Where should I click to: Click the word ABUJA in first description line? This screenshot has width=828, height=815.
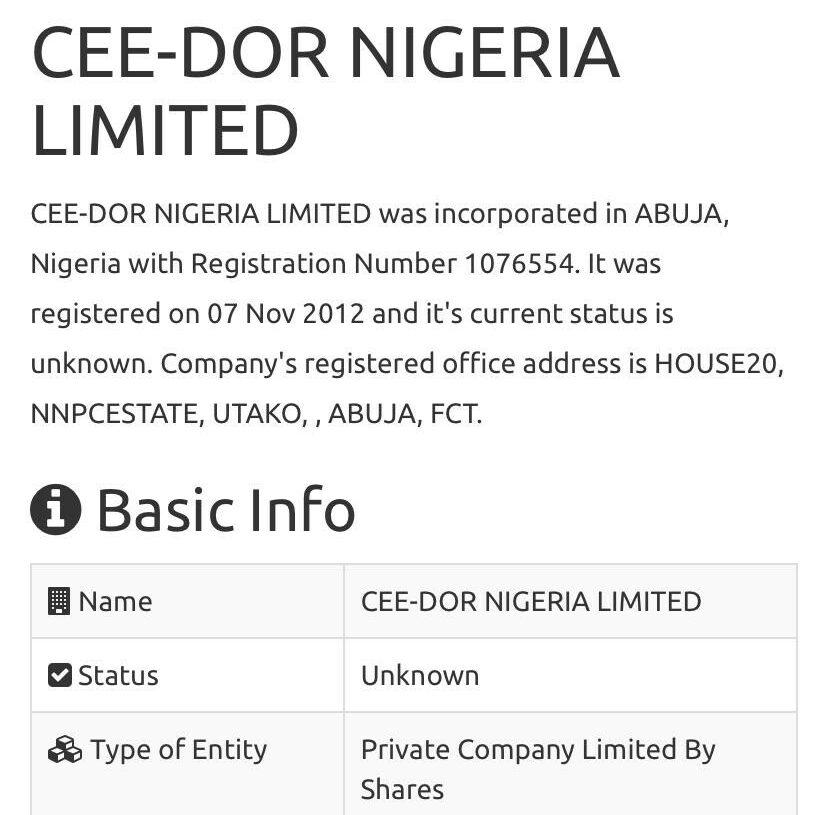[678, 213]
